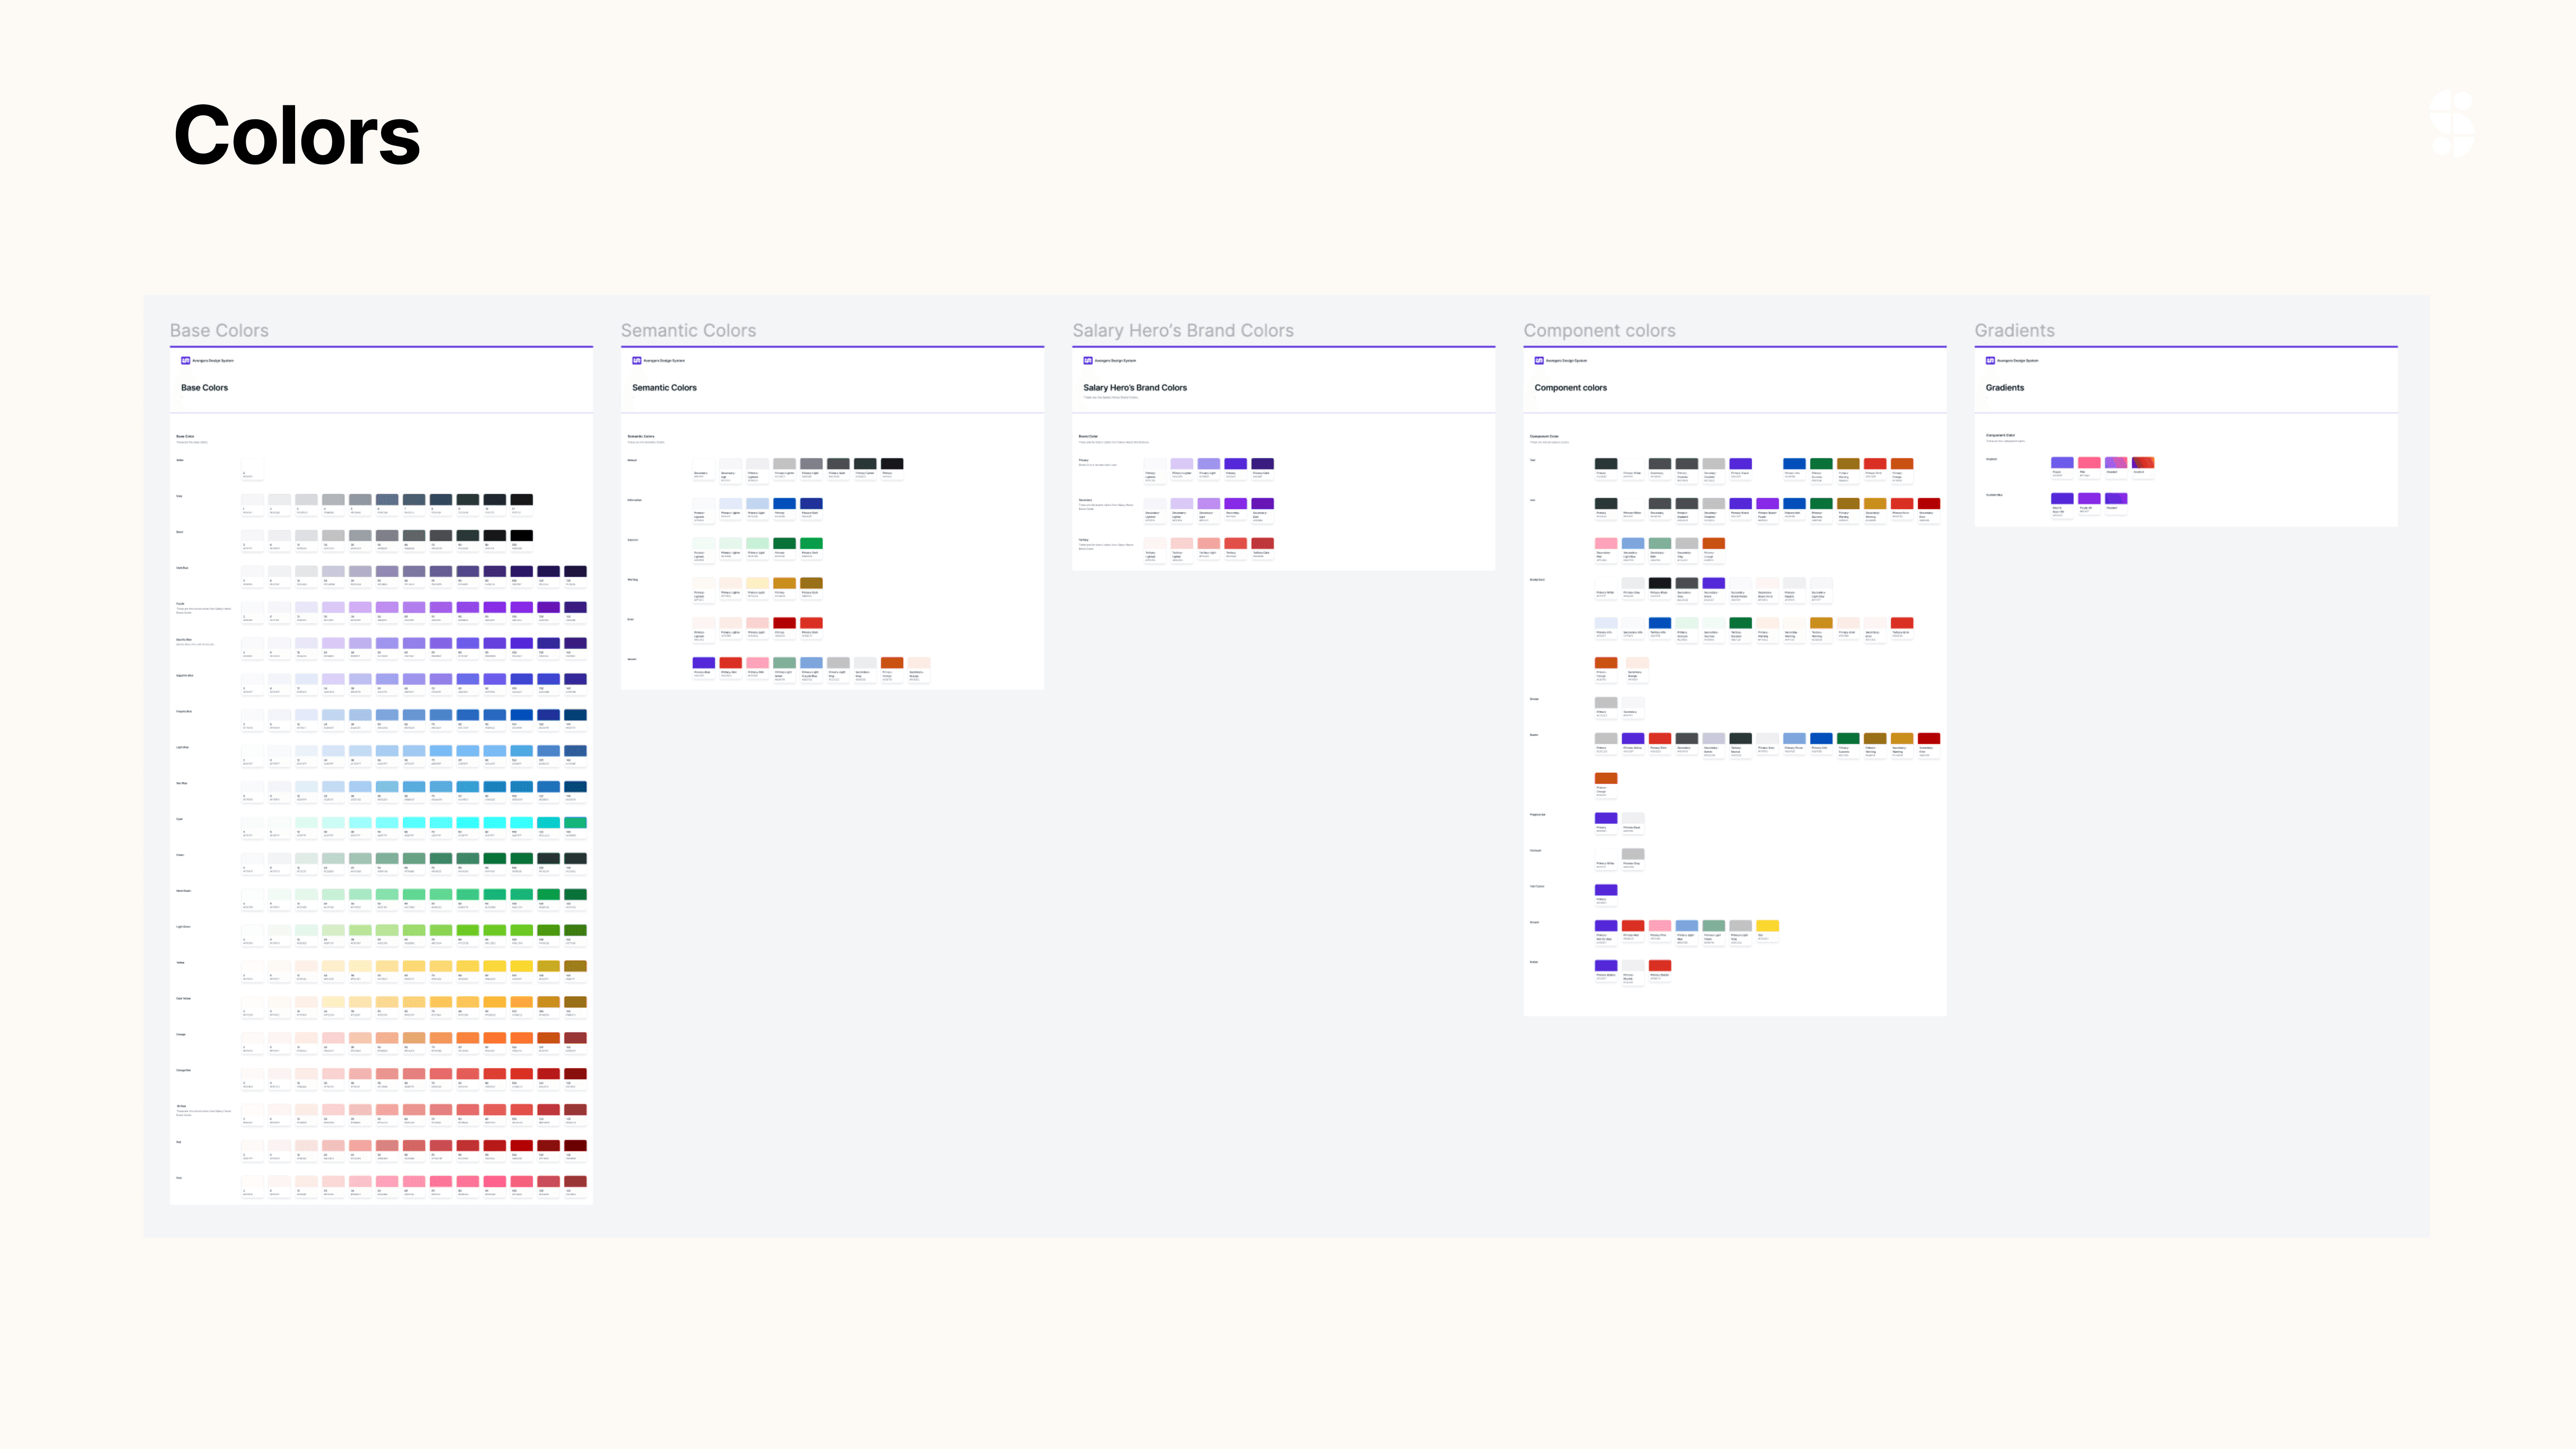Pick the Electric Blue-100 swatch in Gradient Blue row
Image resolution: width=2576 pixels, height=1449 pixels.
click(x=2062, y=498)
